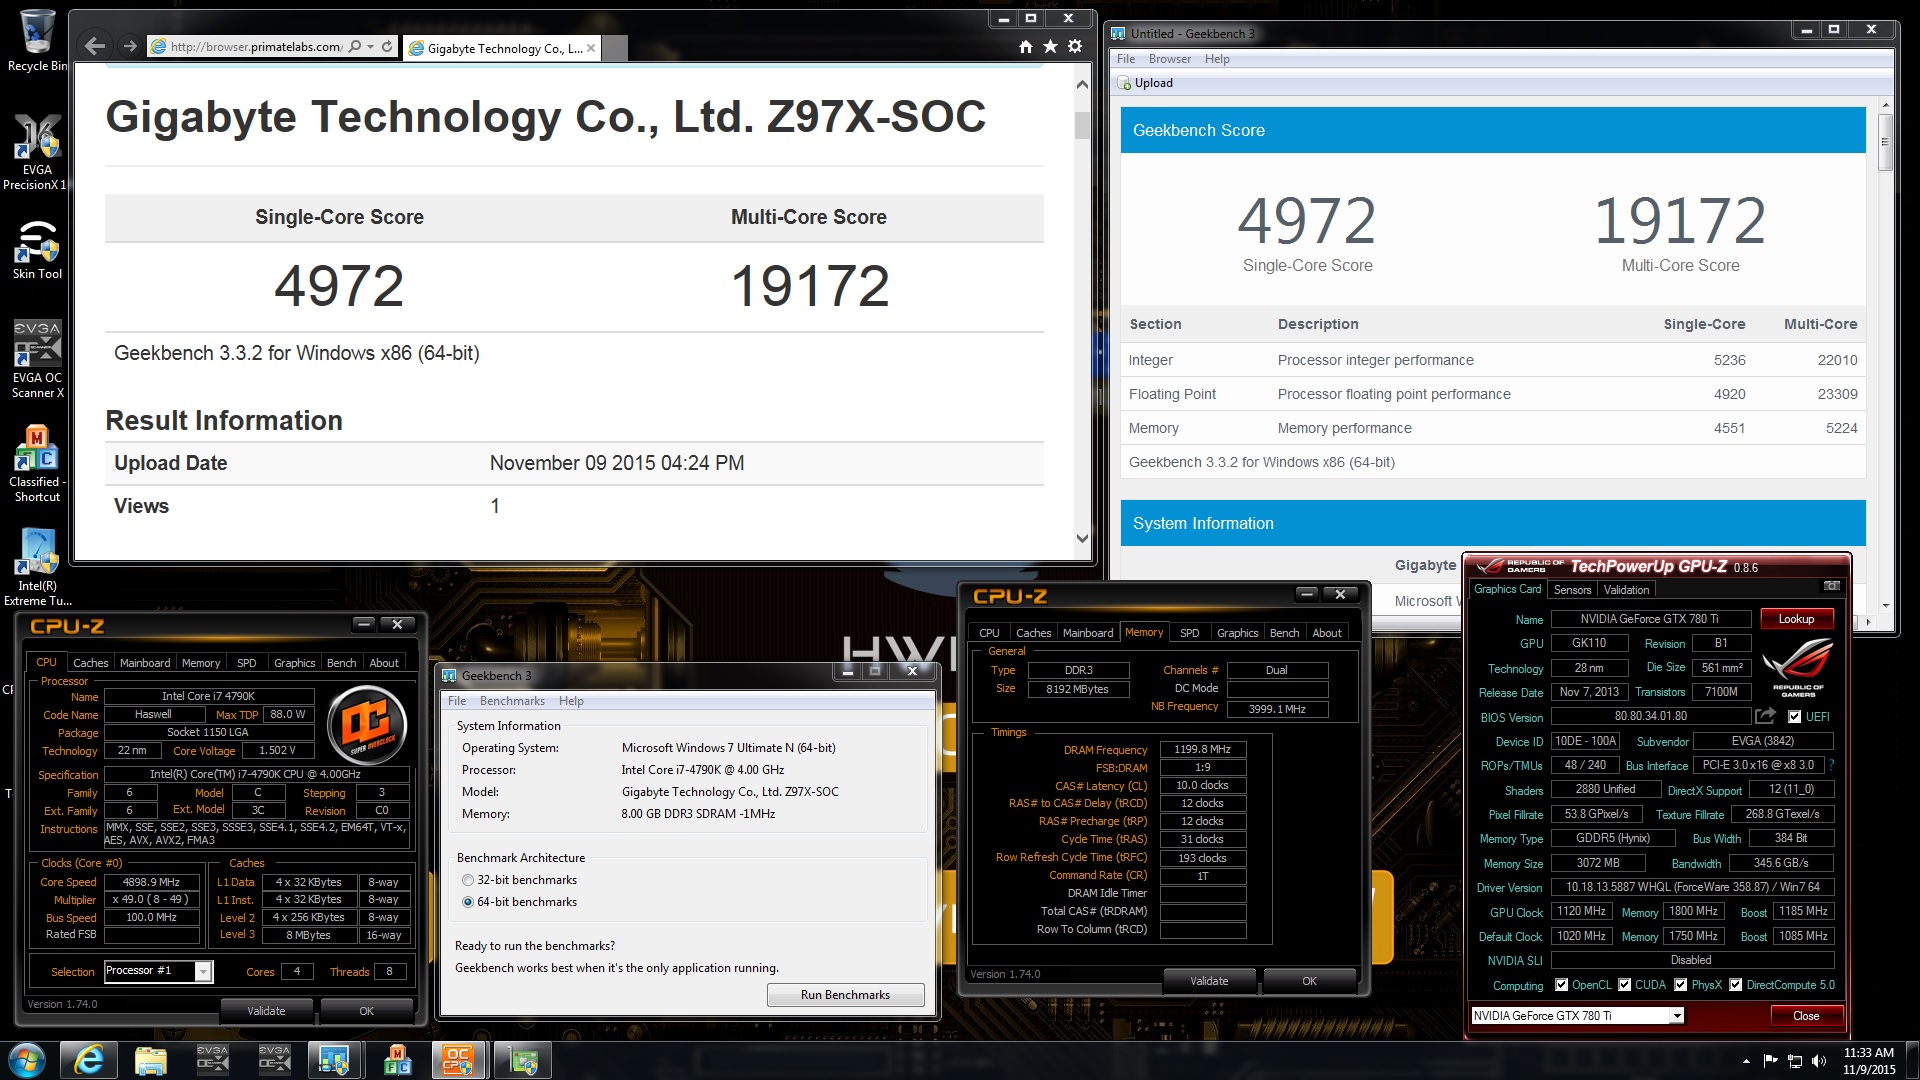Click the browser scrollbar down arrow
Screen dimensions: 1920x1080
[x=1082, y=538]
